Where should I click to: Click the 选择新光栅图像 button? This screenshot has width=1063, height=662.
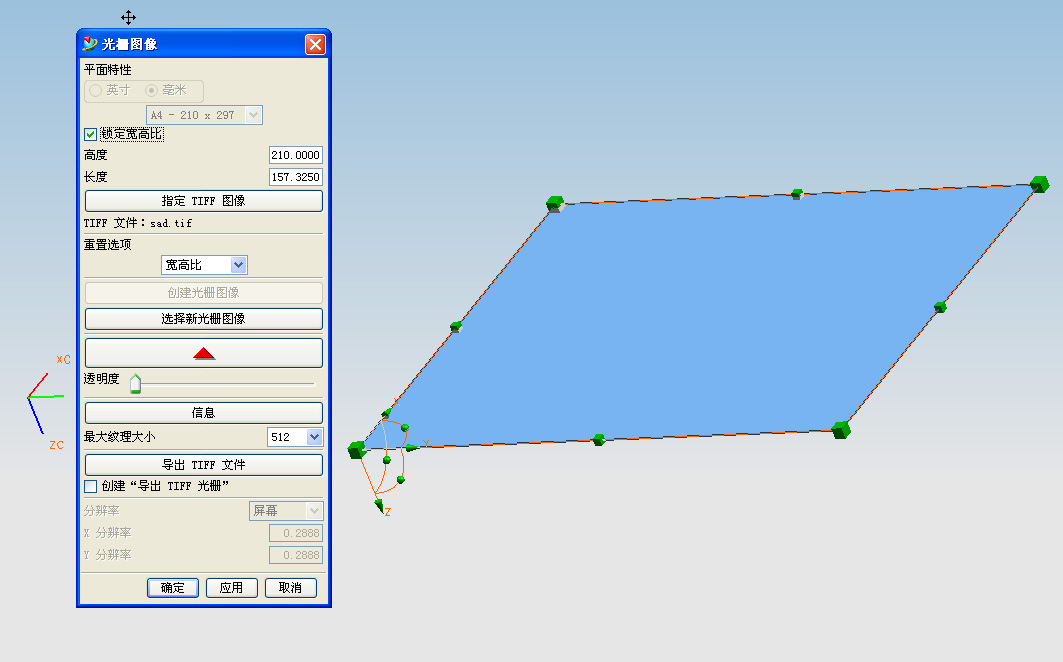[x=203, y=319]
